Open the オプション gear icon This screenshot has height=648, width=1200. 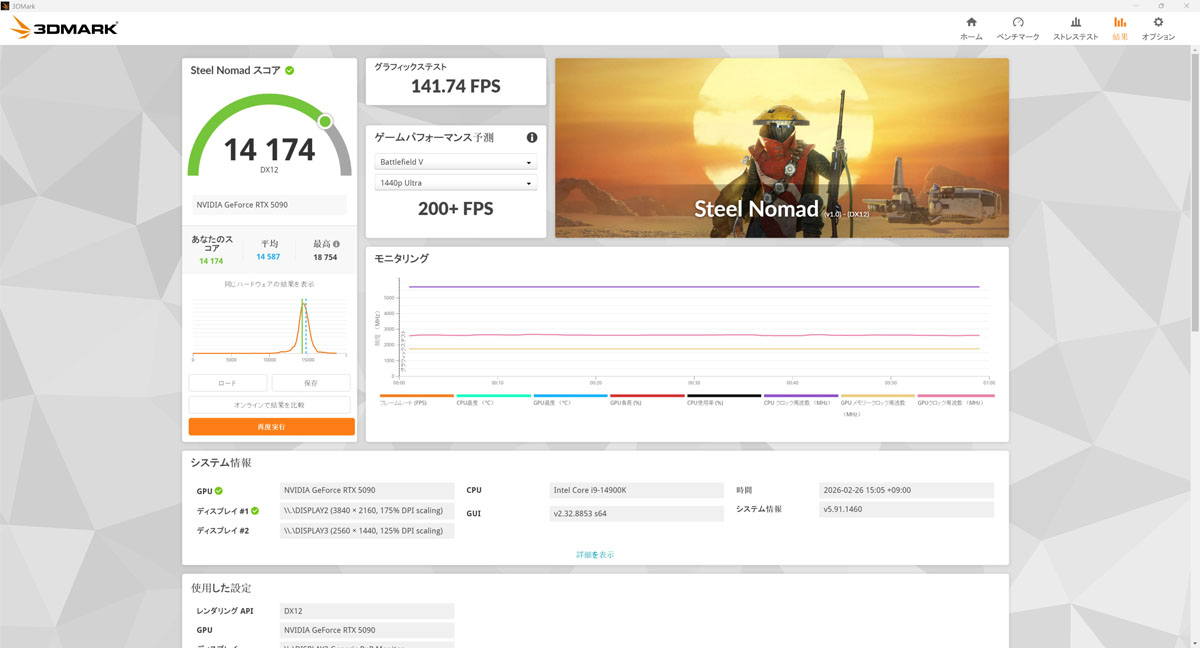click(1158, 22)
